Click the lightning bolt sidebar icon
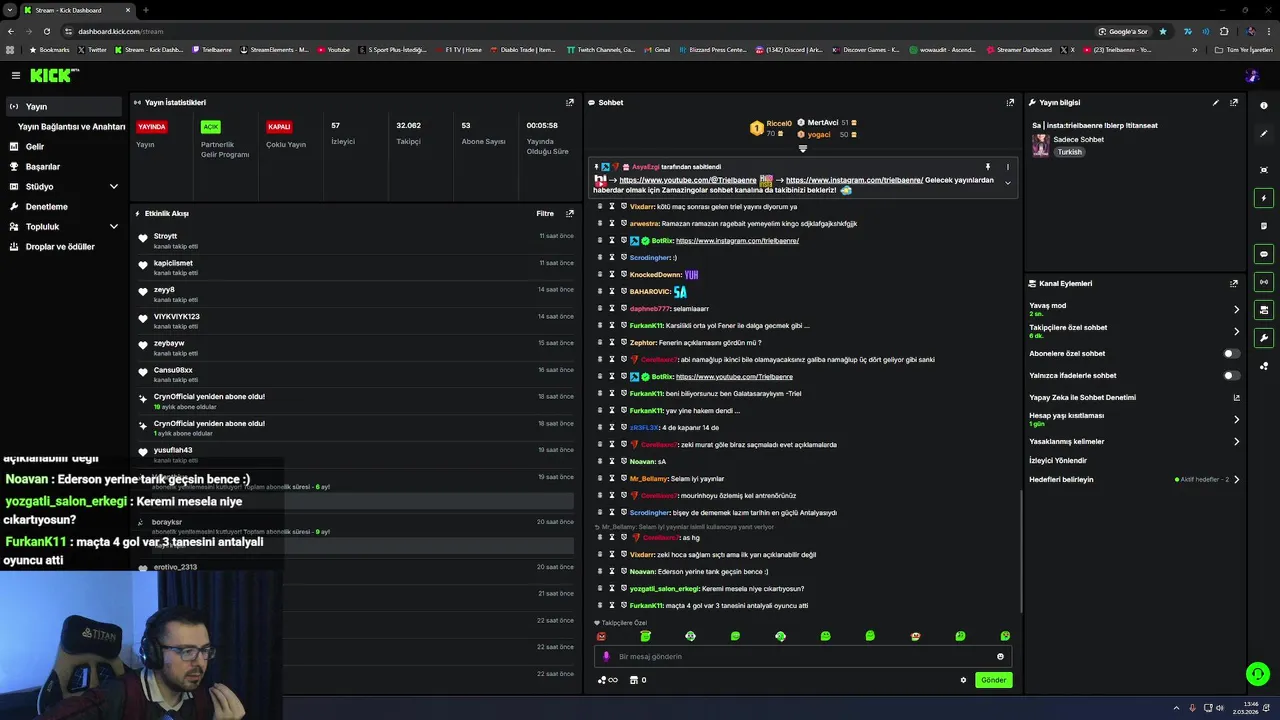 click(x=1264, y=198)
